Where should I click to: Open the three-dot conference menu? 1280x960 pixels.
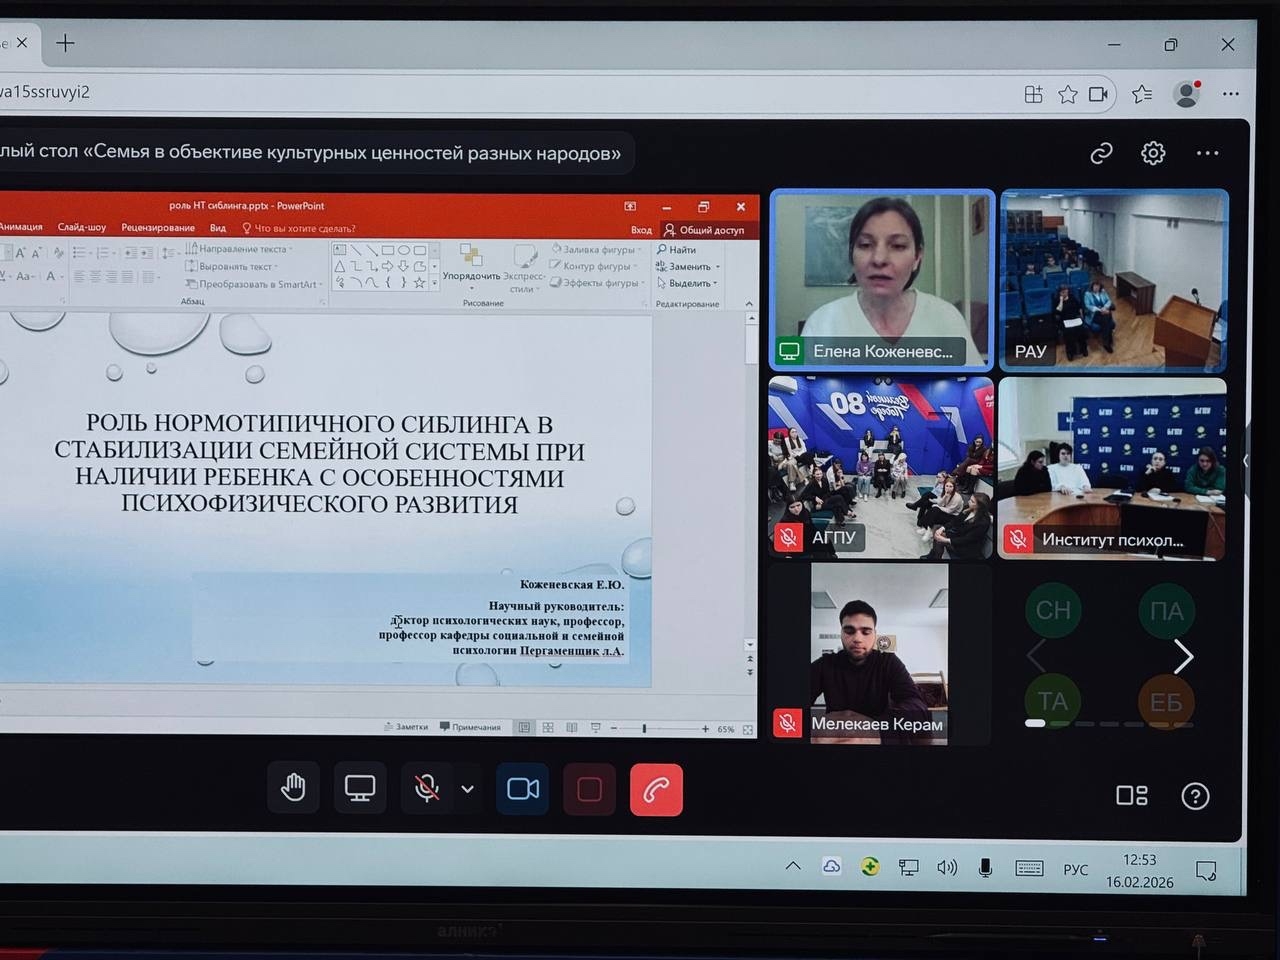point(1207,153)
